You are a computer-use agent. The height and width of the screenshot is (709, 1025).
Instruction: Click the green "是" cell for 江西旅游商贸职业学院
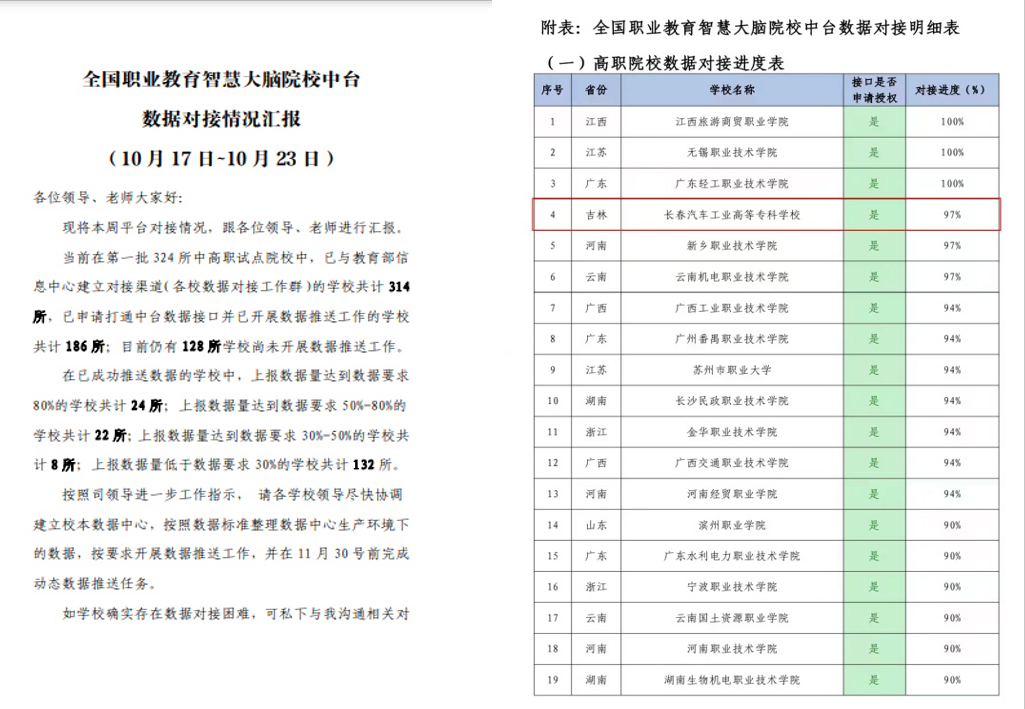pyautogui.click(x=874, y=122)
